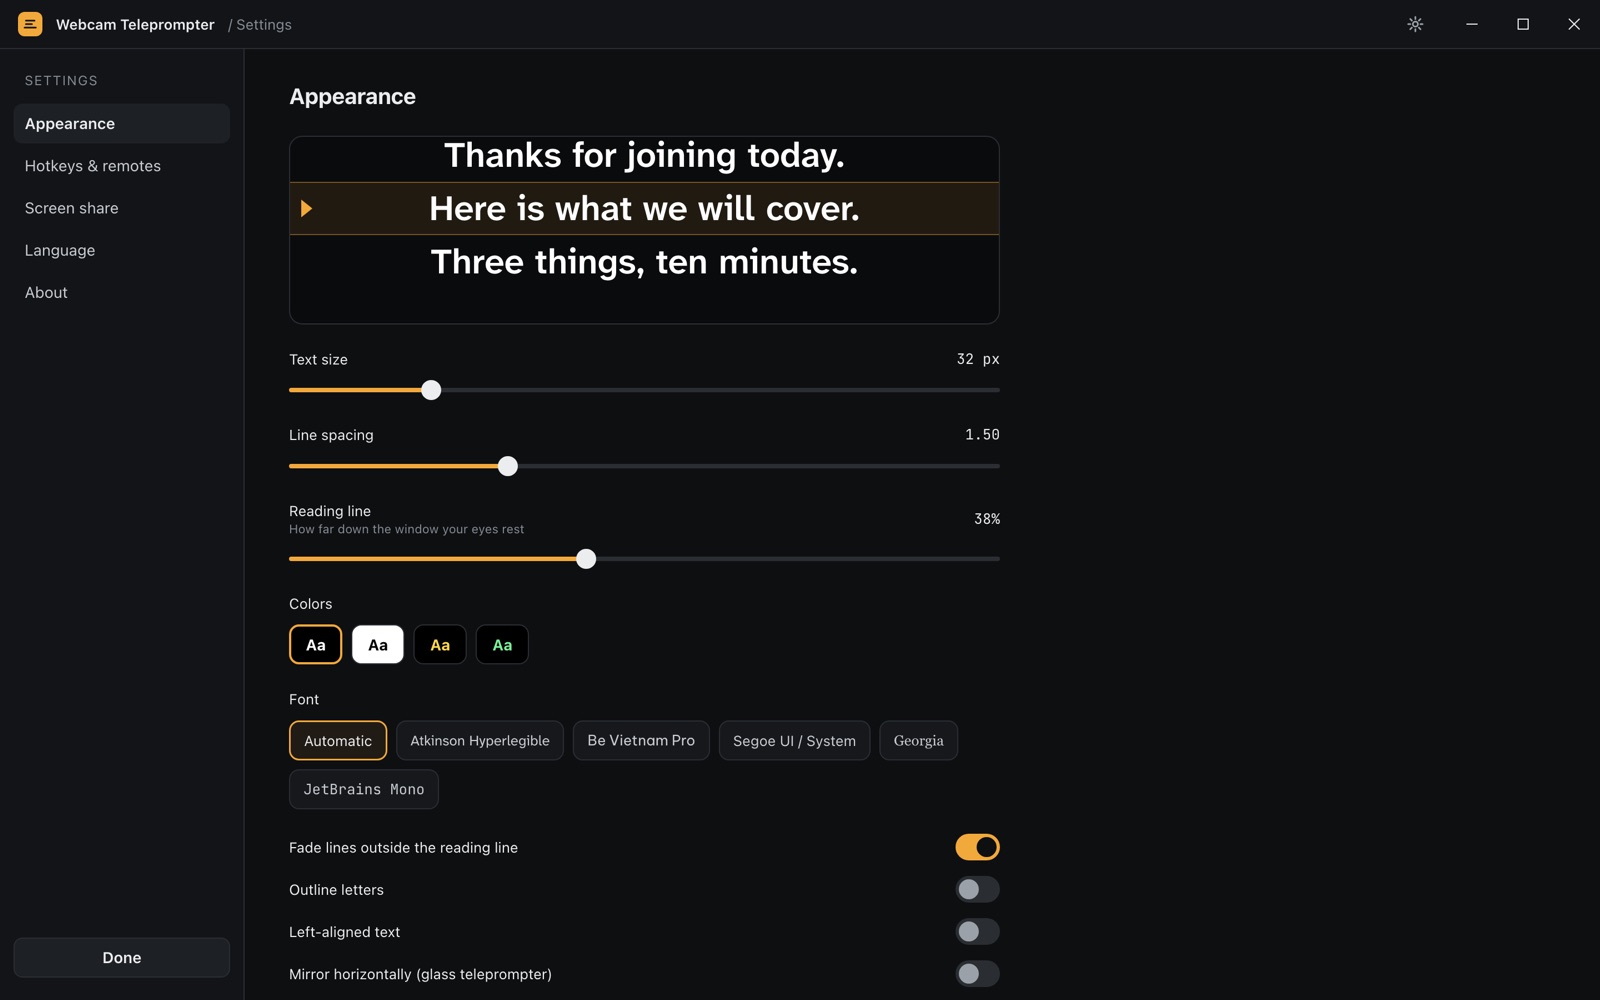Select the Automatic font option
Viewport: 1600px width, 1000px height.
(x=338, y=740)
